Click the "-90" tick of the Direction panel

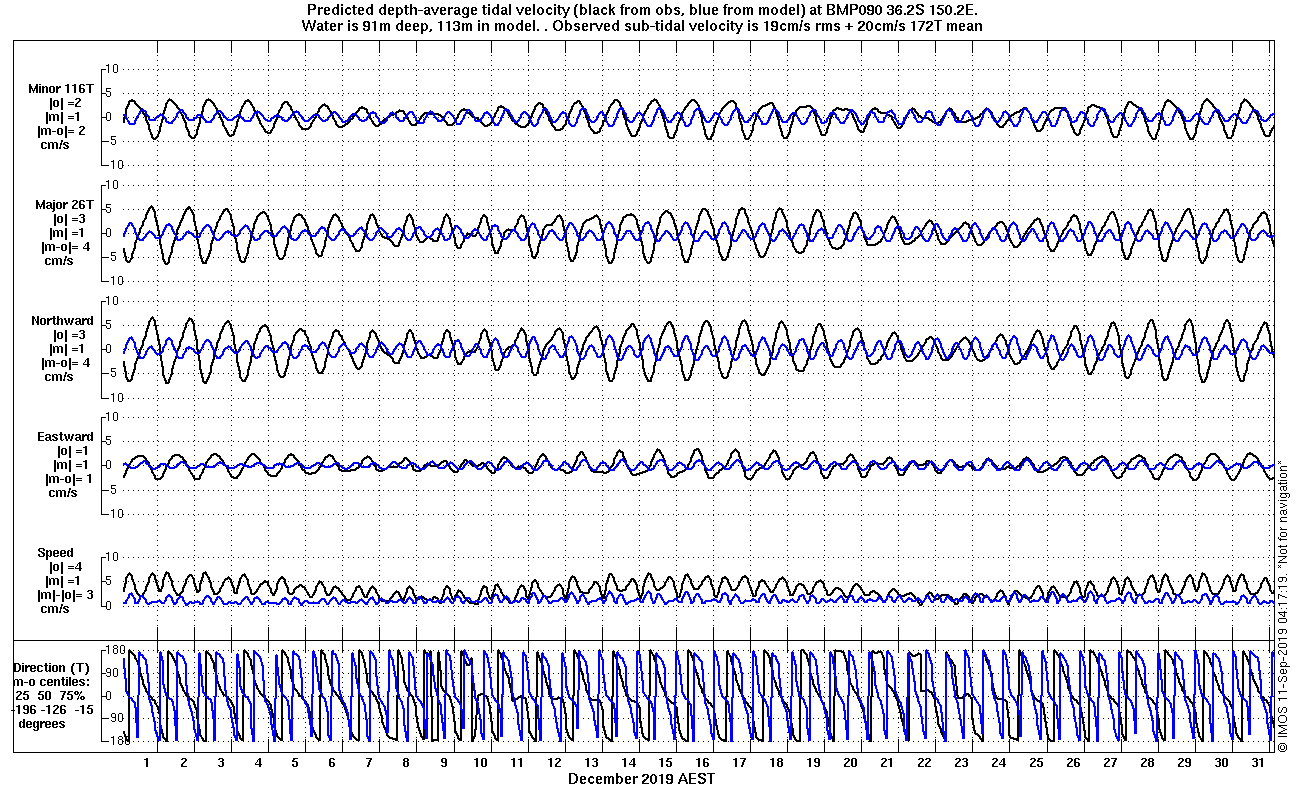[111, 718]
